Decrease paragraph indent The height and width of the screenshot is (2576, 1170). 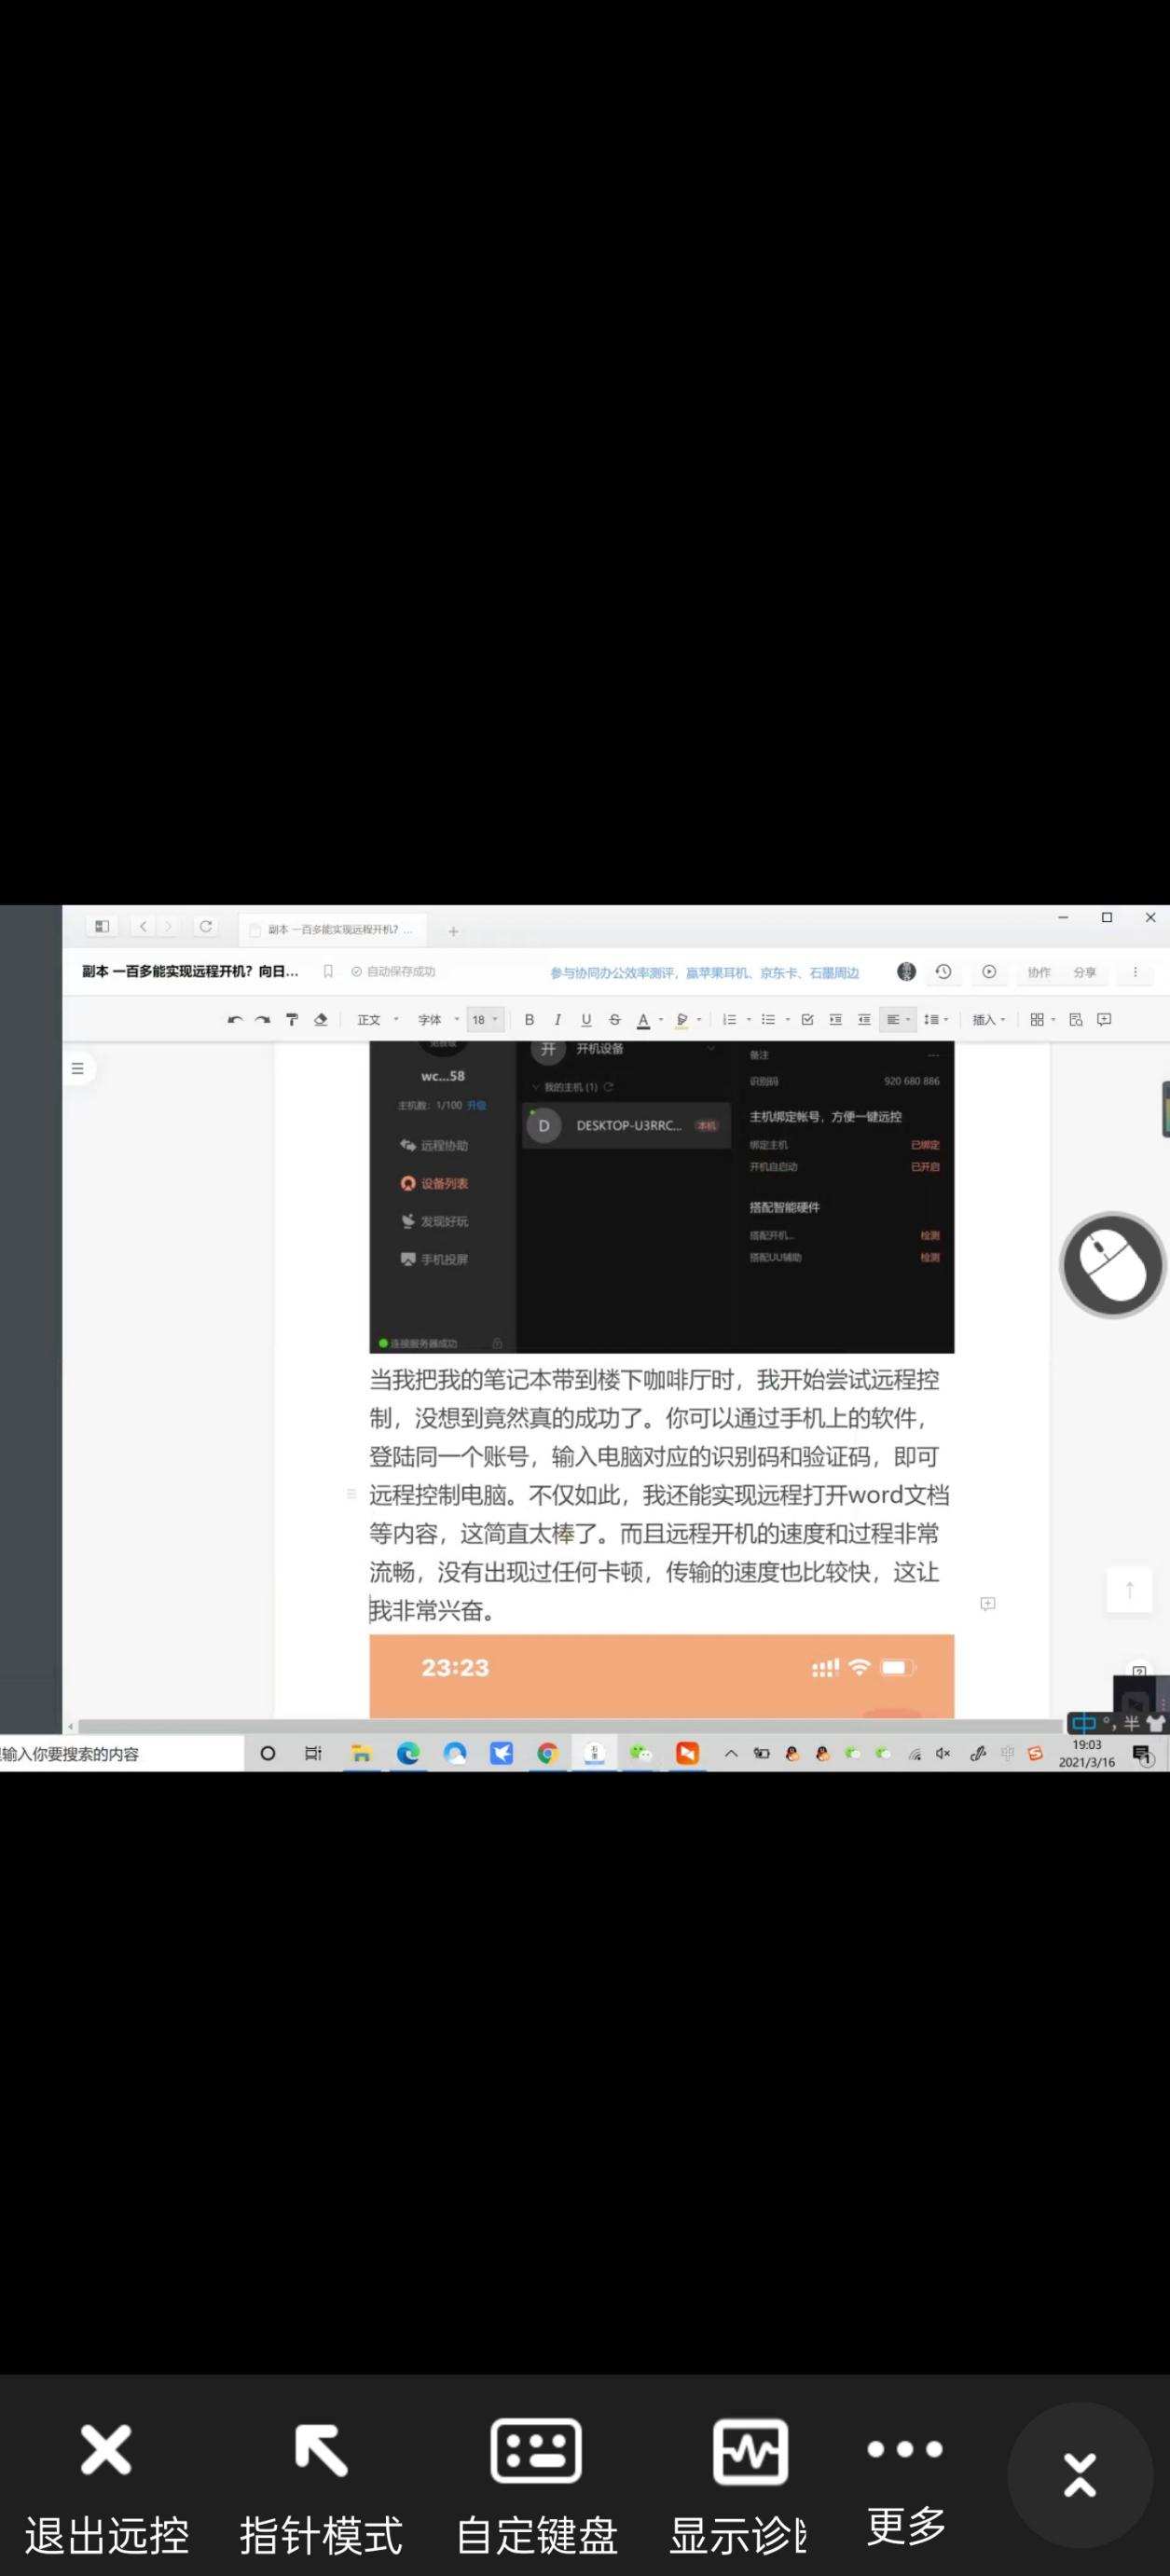click(864, 1020)
